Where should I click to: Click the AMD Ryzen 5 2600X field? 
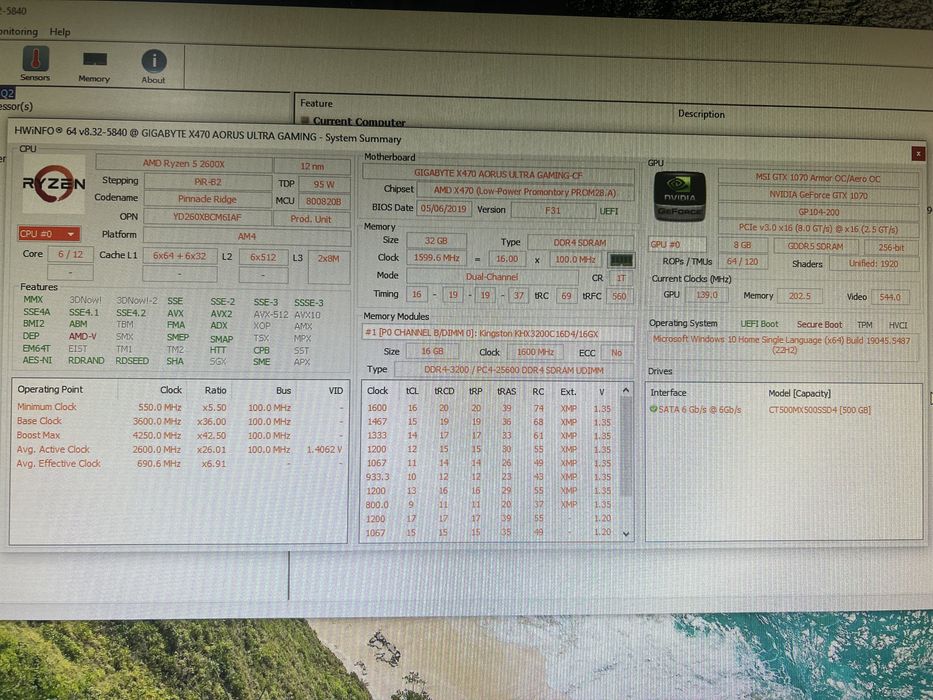coord(183,163)
